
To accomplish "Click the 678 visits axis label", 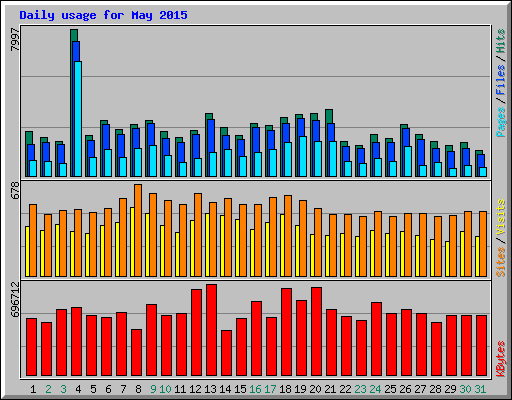I will point(15,190).
